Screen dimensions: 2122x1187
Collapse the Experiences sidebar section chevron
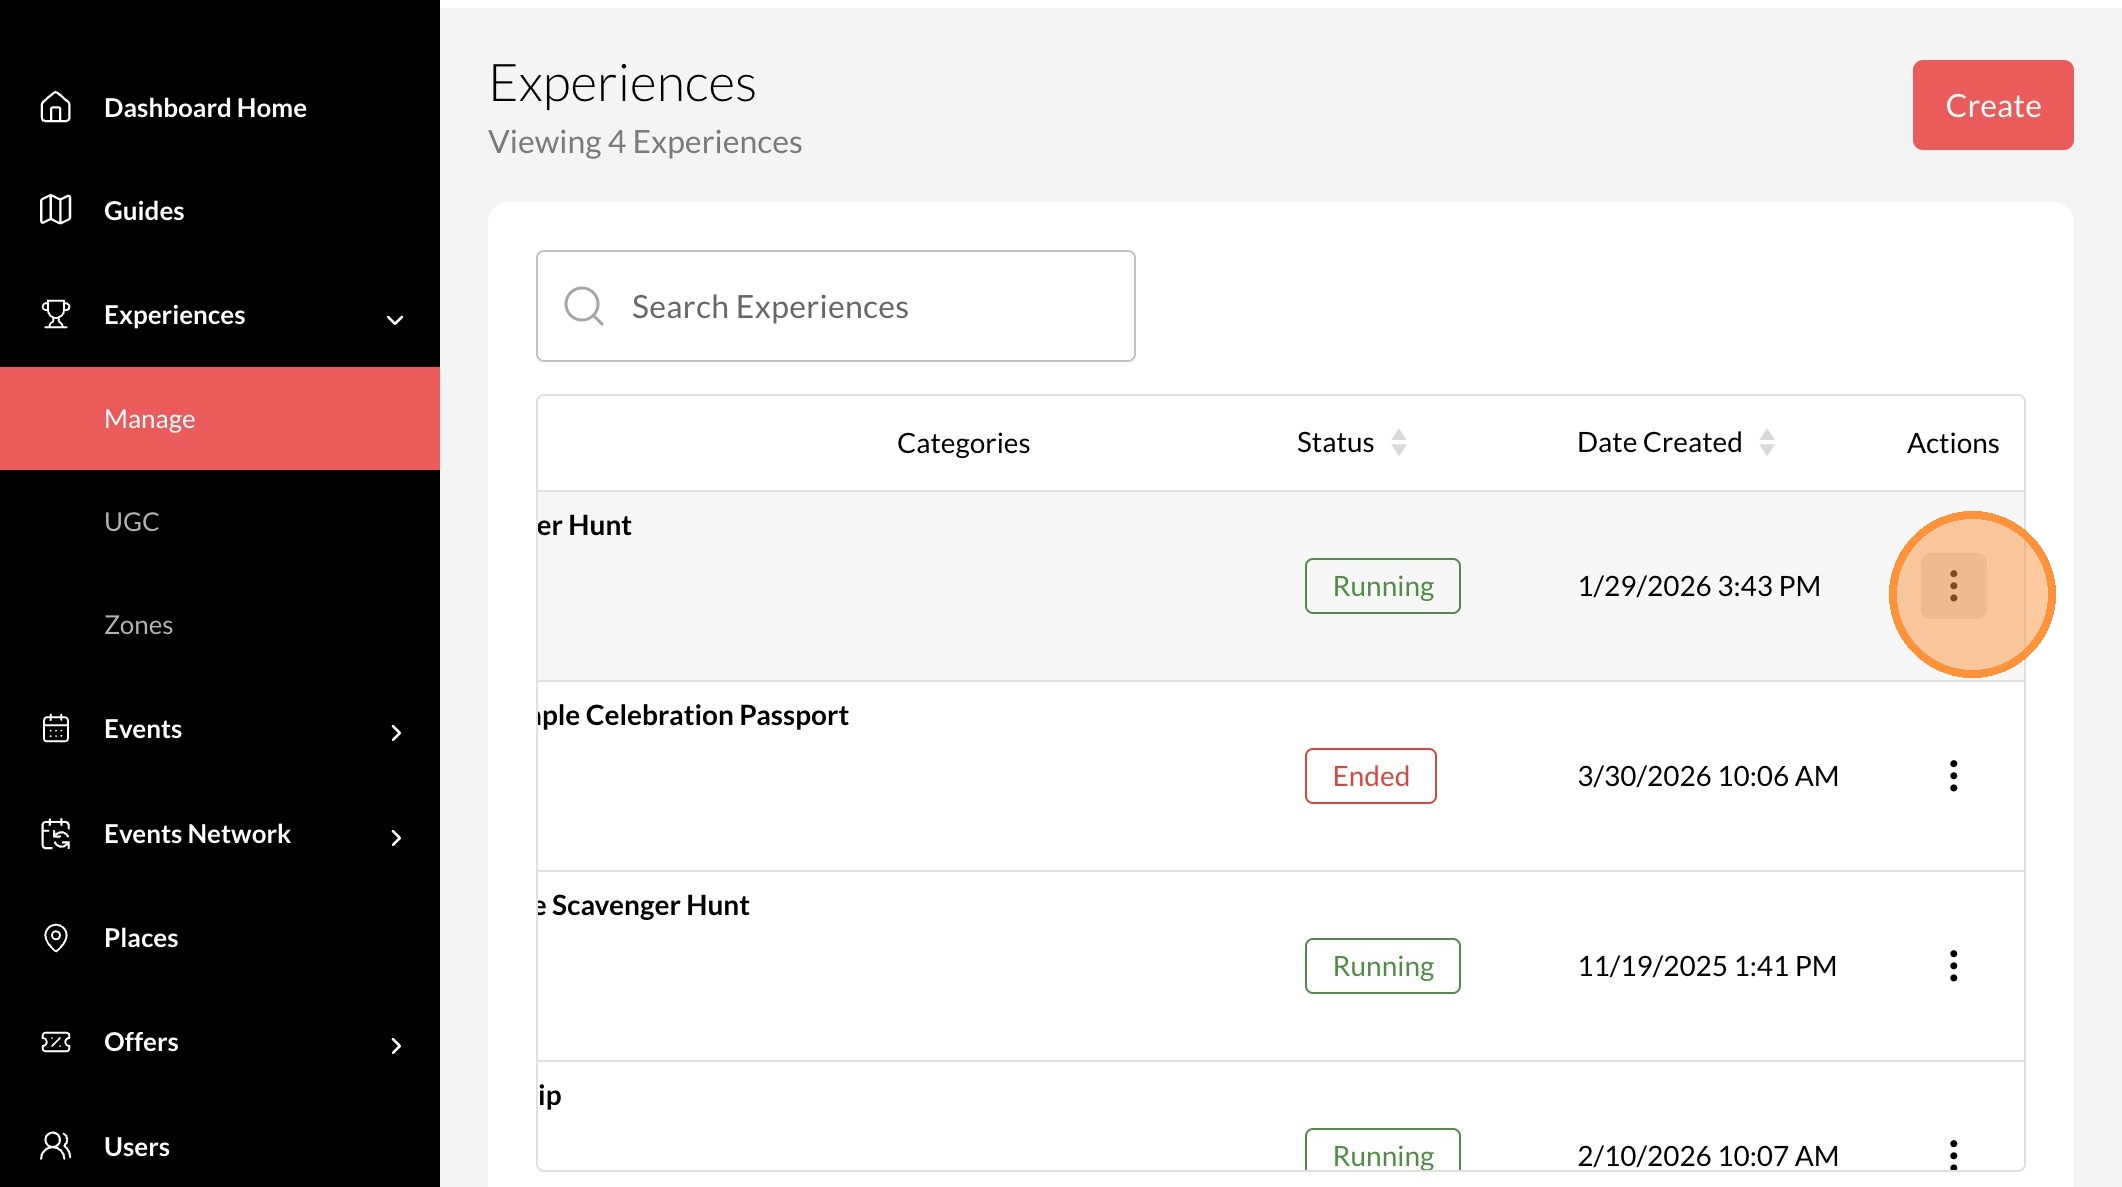[x=395, y=320]
